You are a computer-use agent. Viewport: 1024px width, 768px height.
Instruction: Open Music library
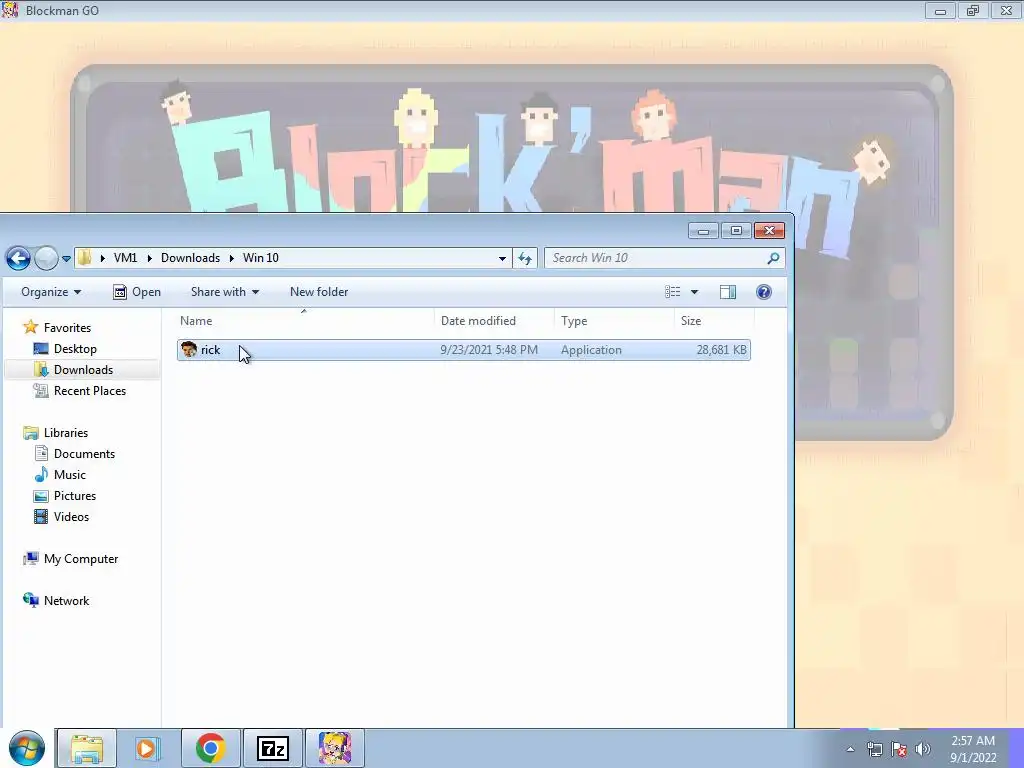[69, 475]
